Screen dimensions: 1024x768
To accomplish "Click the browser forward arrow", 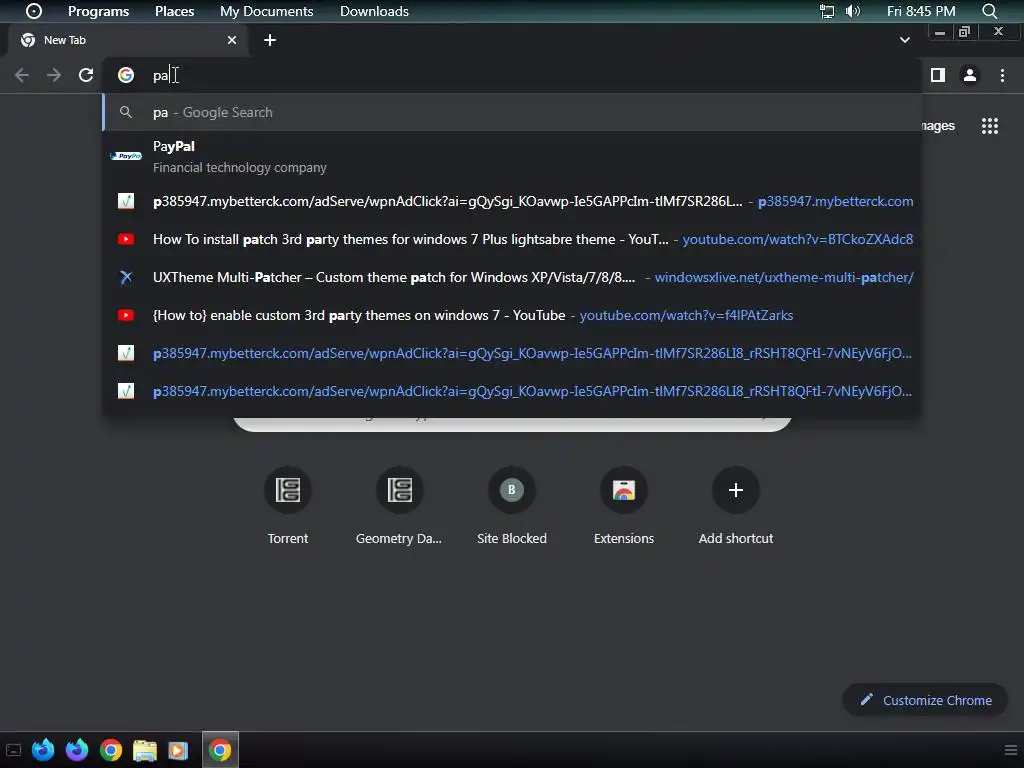I will tap(54, 75).
